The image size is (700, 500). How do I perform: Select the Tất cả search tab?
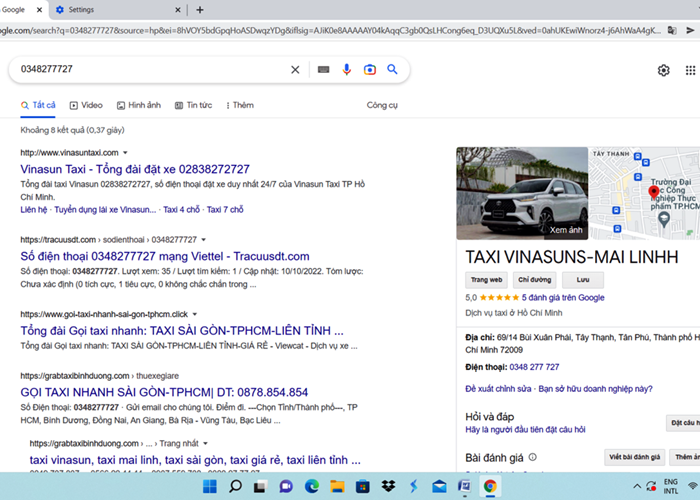[x=38, y=105]
